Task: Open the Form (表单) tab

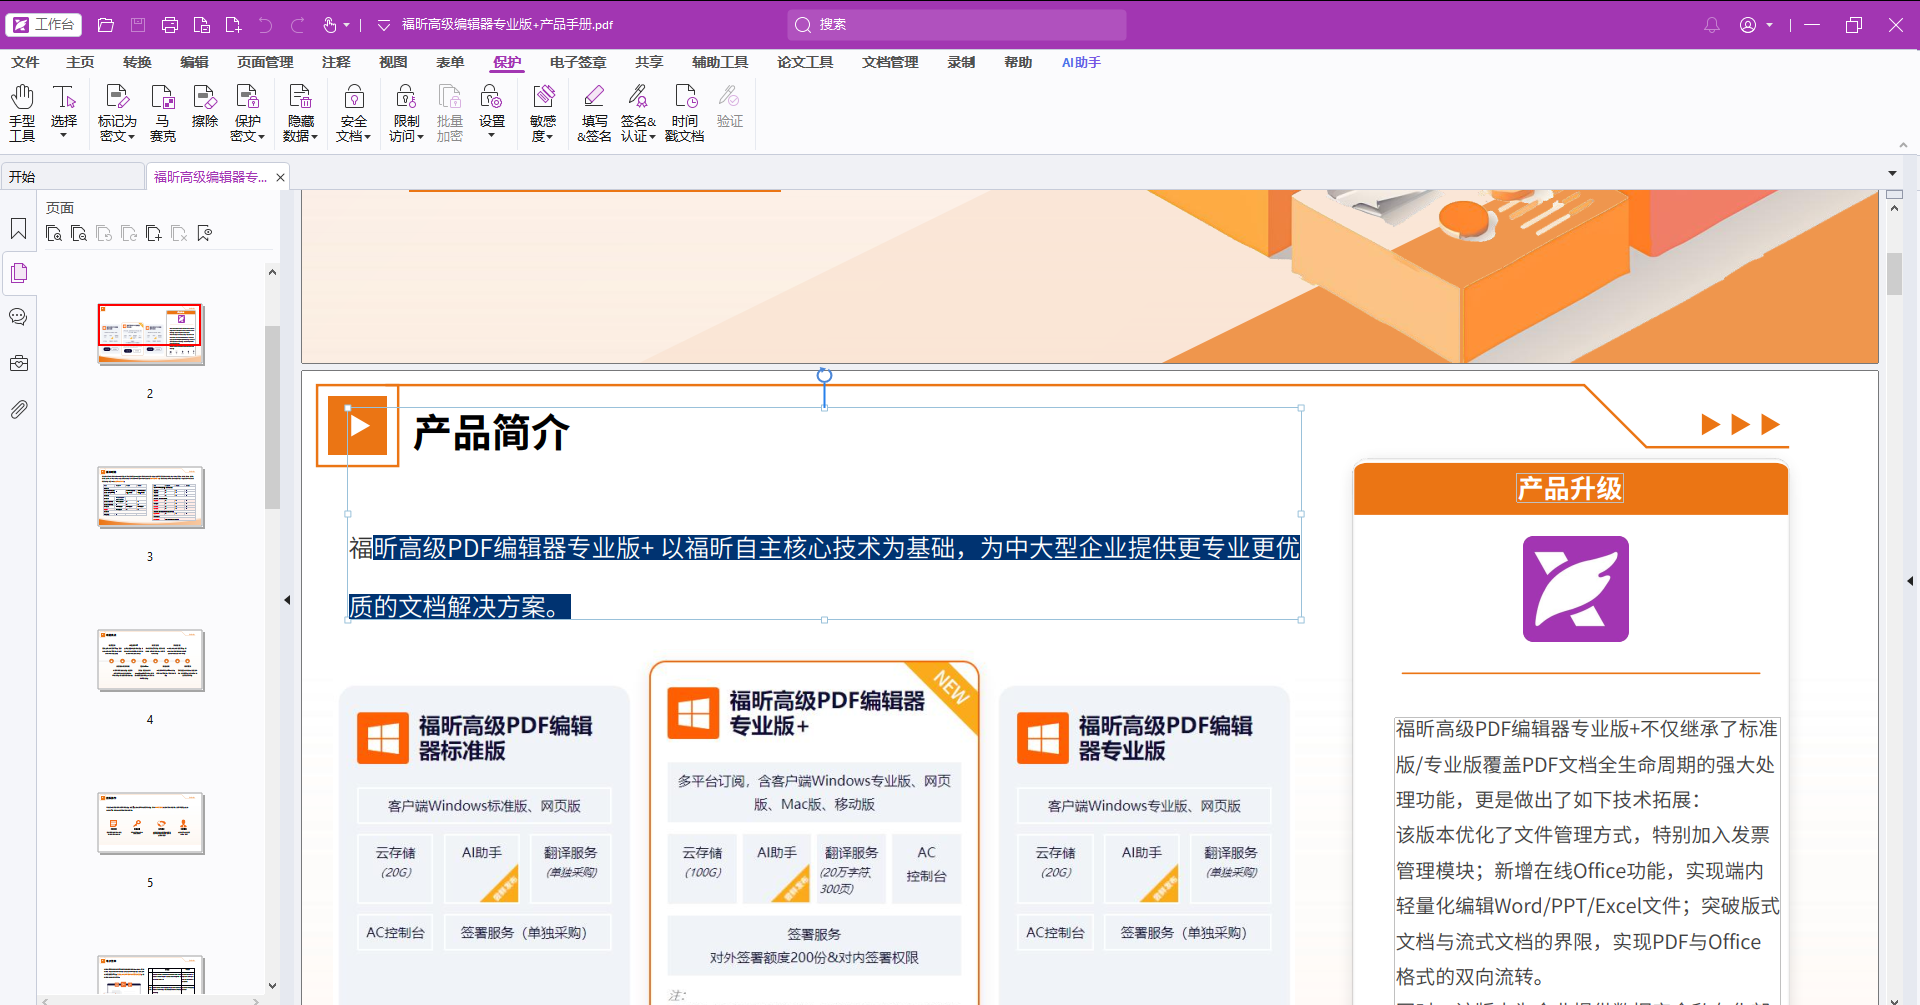Action: [x=450, y=62]
